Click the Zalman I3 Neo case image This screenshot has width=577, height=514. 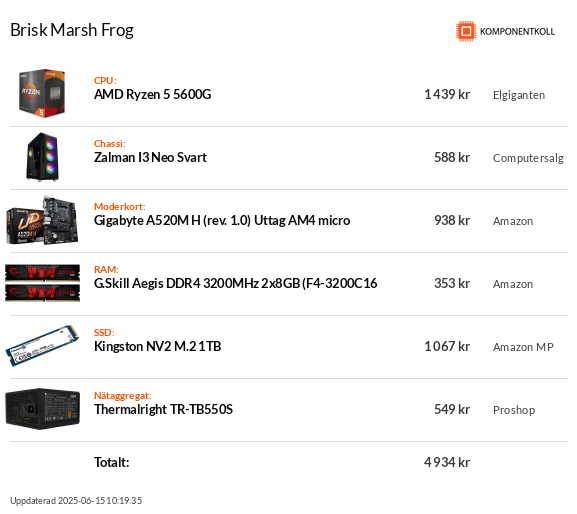pyautogui.click(x=43, y=157)
